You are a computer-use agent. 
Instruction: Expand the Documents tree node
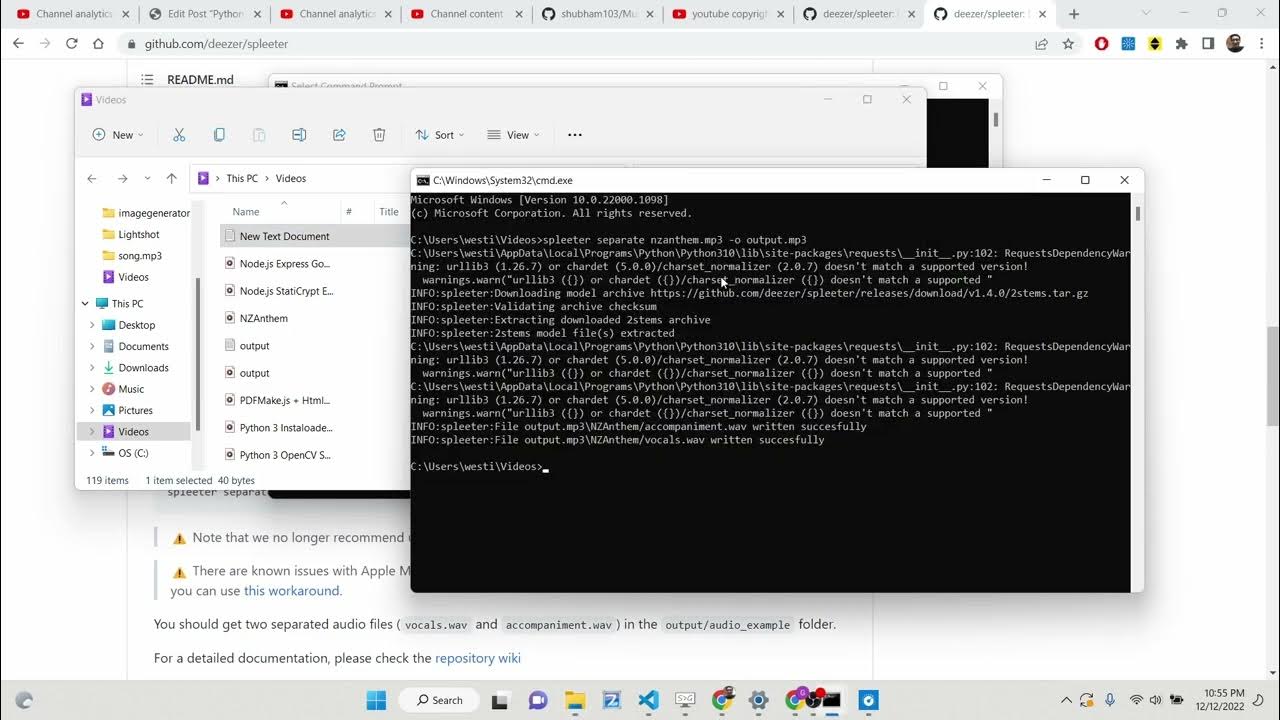coord(92,347)
